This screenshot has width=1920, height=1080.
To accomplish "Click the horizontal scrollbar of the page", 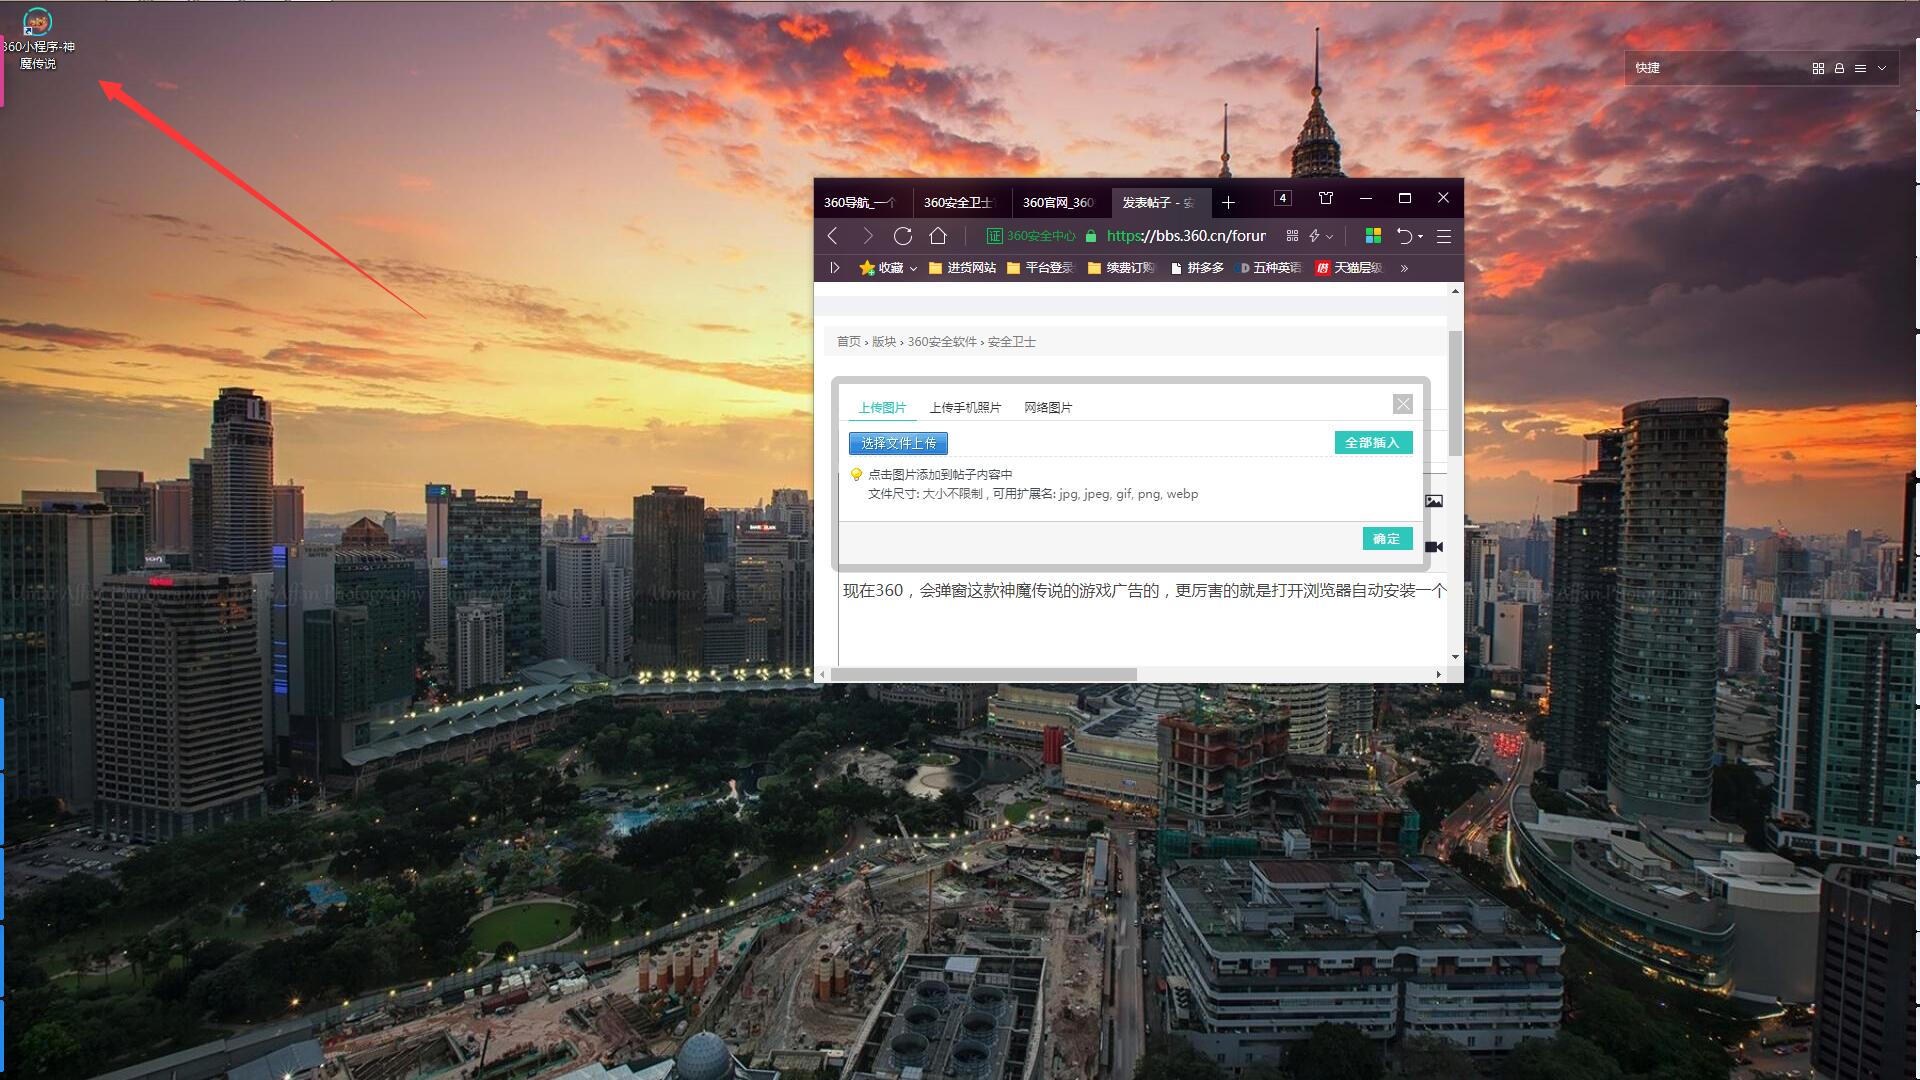I will (984, 675).
